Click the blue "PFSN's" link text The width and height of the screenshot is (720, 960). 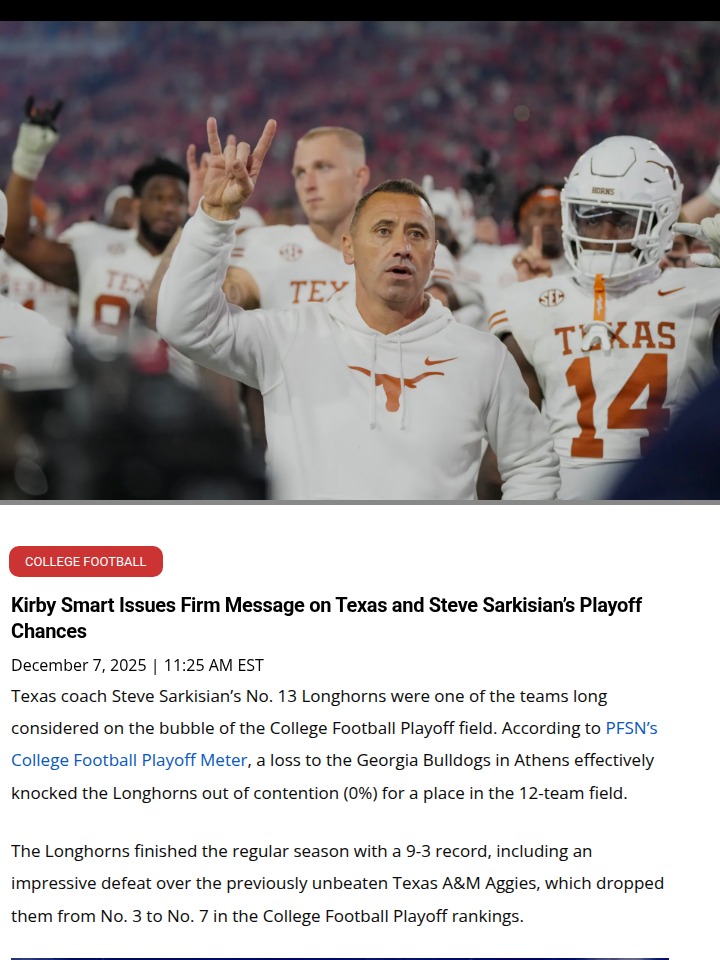tap(631, 728)
